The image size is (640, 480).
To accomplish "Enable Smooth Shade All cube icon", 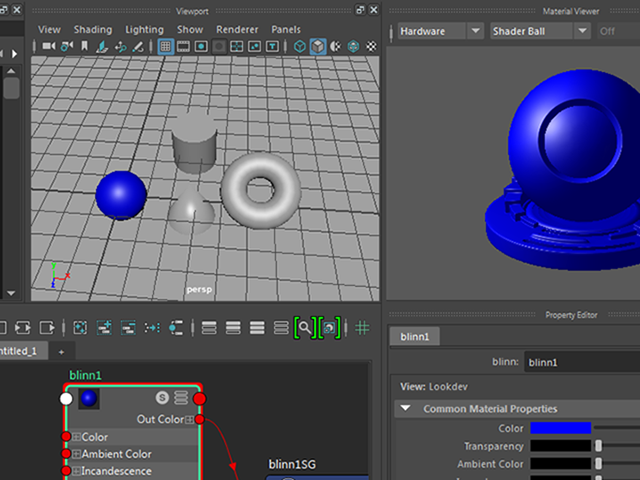I will pos(318,47).
